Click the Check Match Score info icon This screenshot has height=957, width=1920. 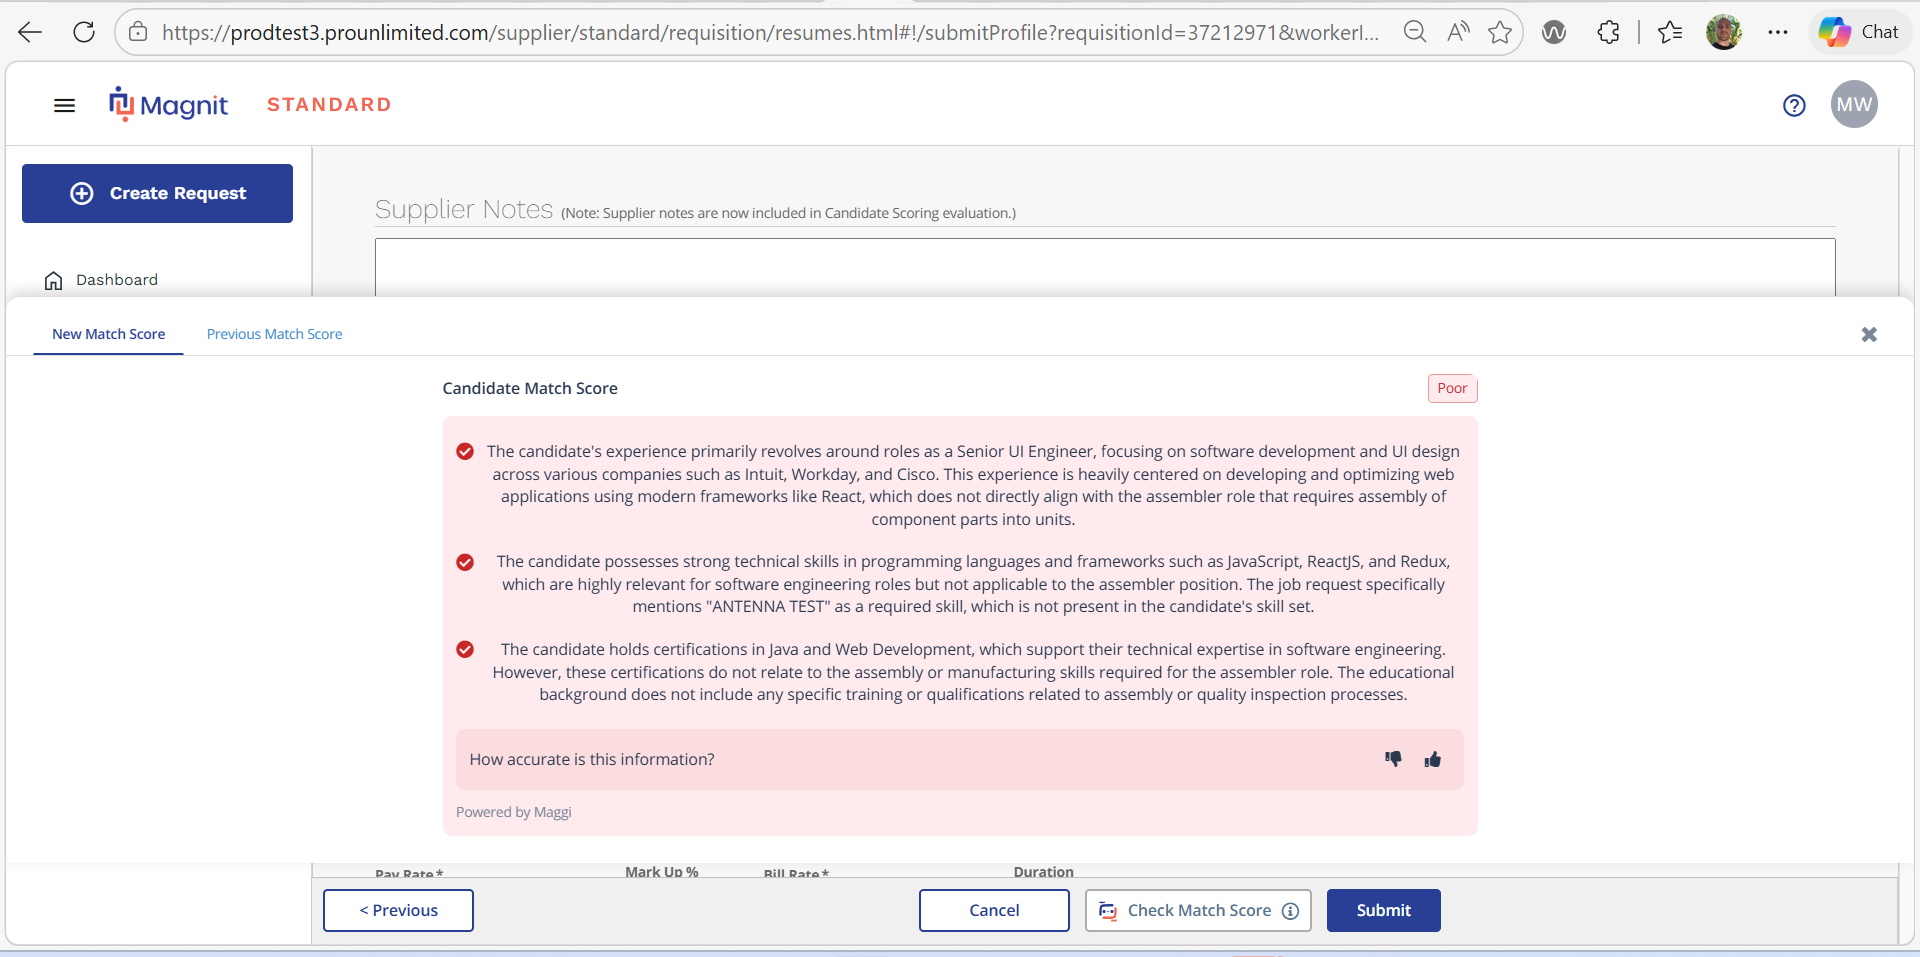pyautogui.click(x=1290, y=911)
